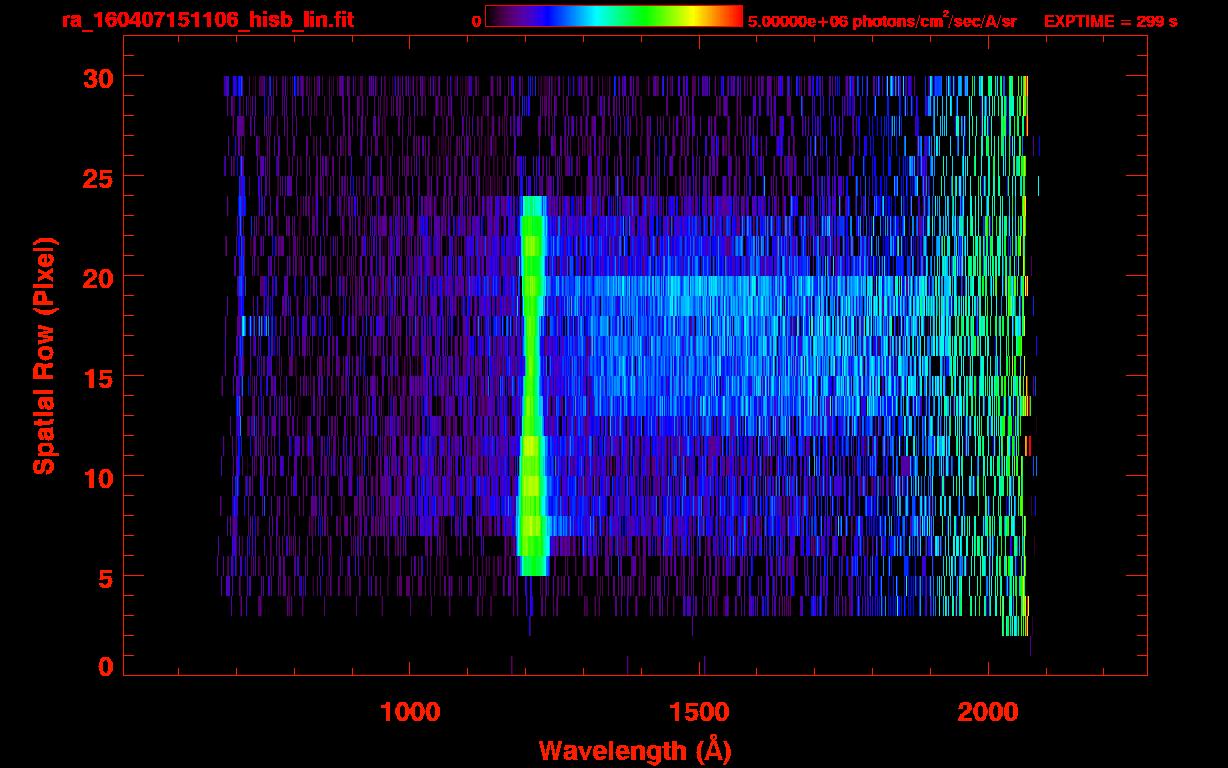The width and height of the screenshot is (1228, 768).
Task: Click the rainbow color scale bar
Action: click(613, 16)
